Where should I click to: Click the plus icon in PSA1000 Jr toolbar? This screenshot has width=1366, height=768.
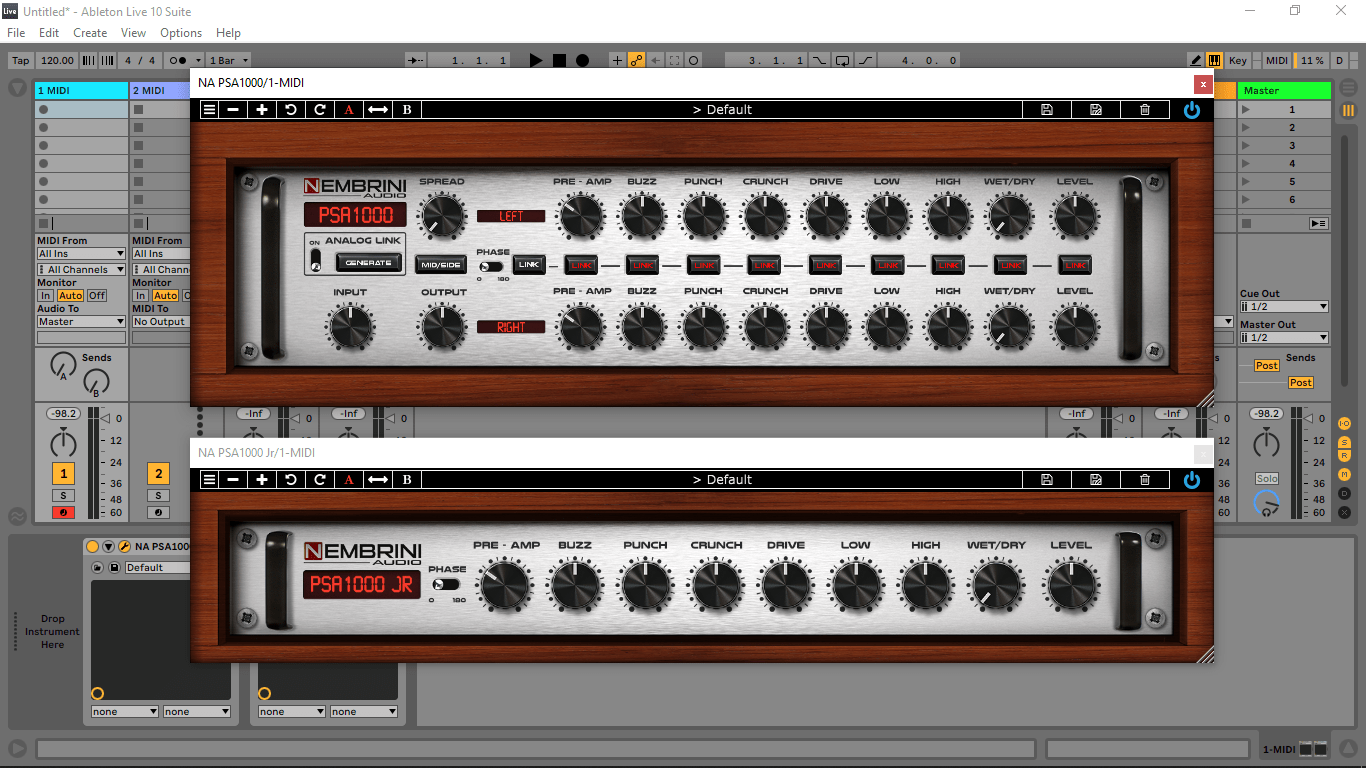coord(262,479)
